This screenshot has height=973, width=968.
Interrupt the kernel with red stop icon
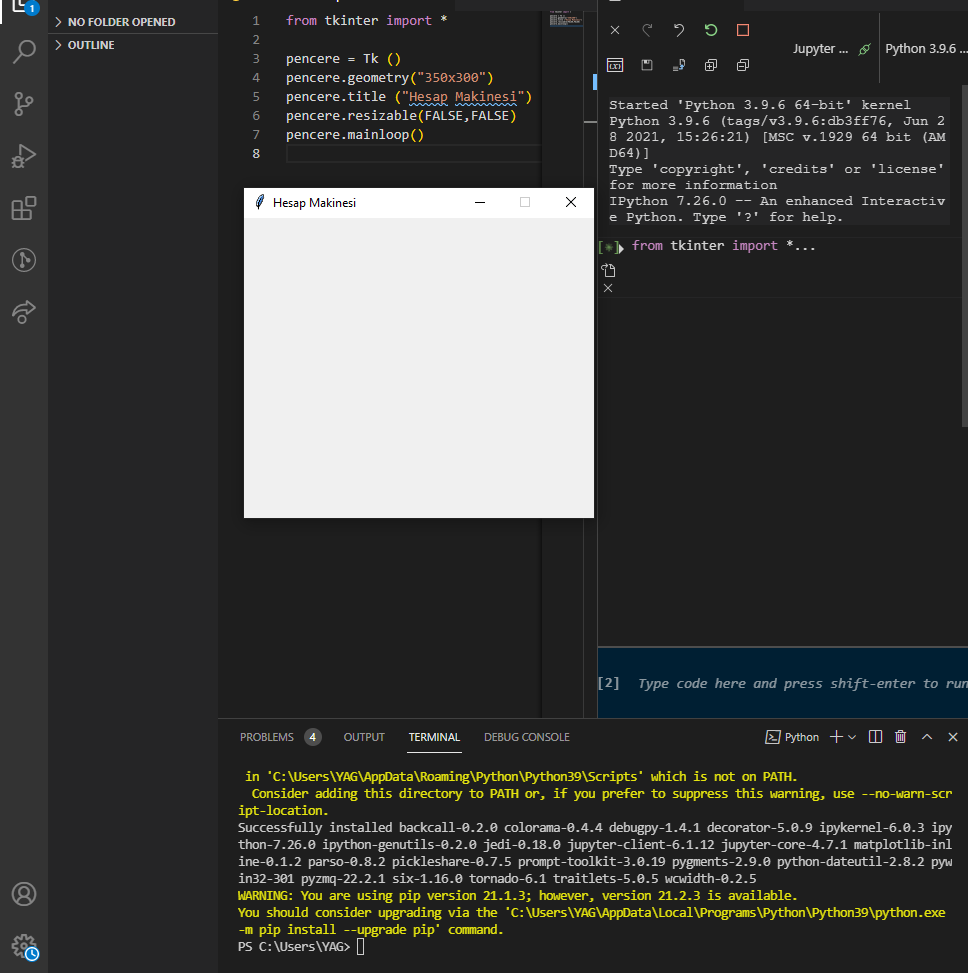(743, 31)
